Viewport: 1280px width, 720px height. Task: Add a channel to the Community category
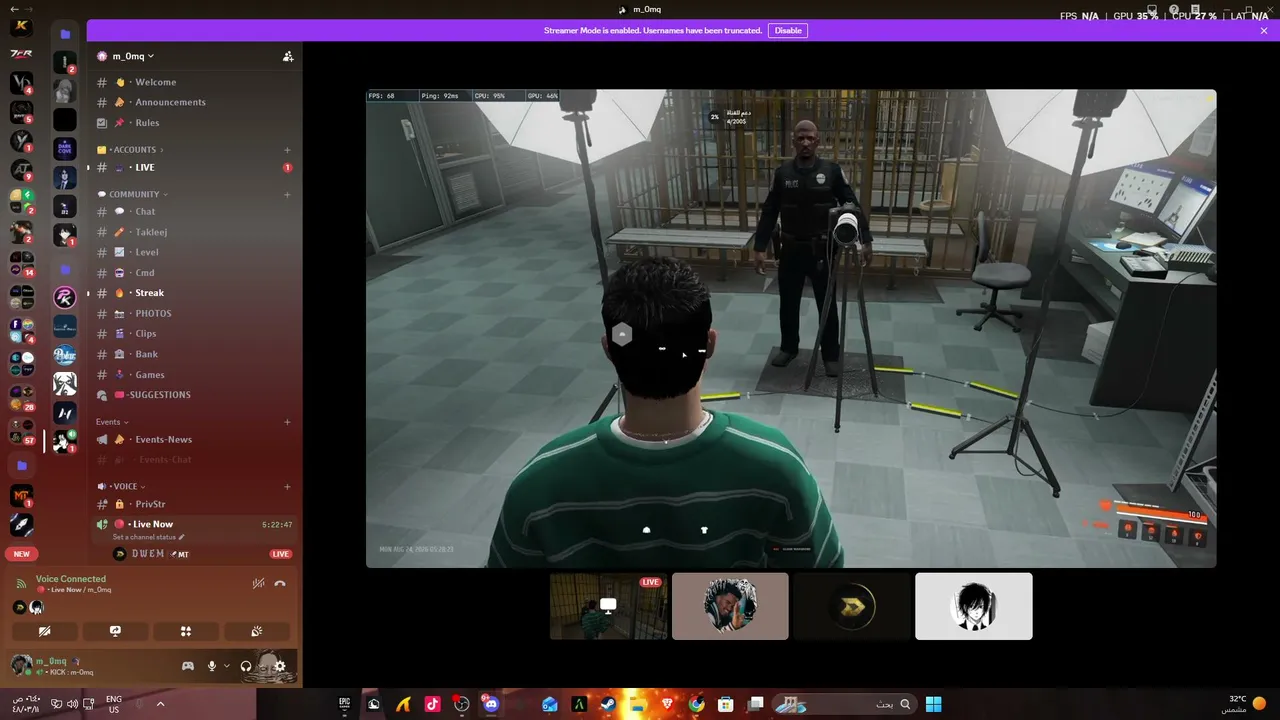[x=287, y=195]
